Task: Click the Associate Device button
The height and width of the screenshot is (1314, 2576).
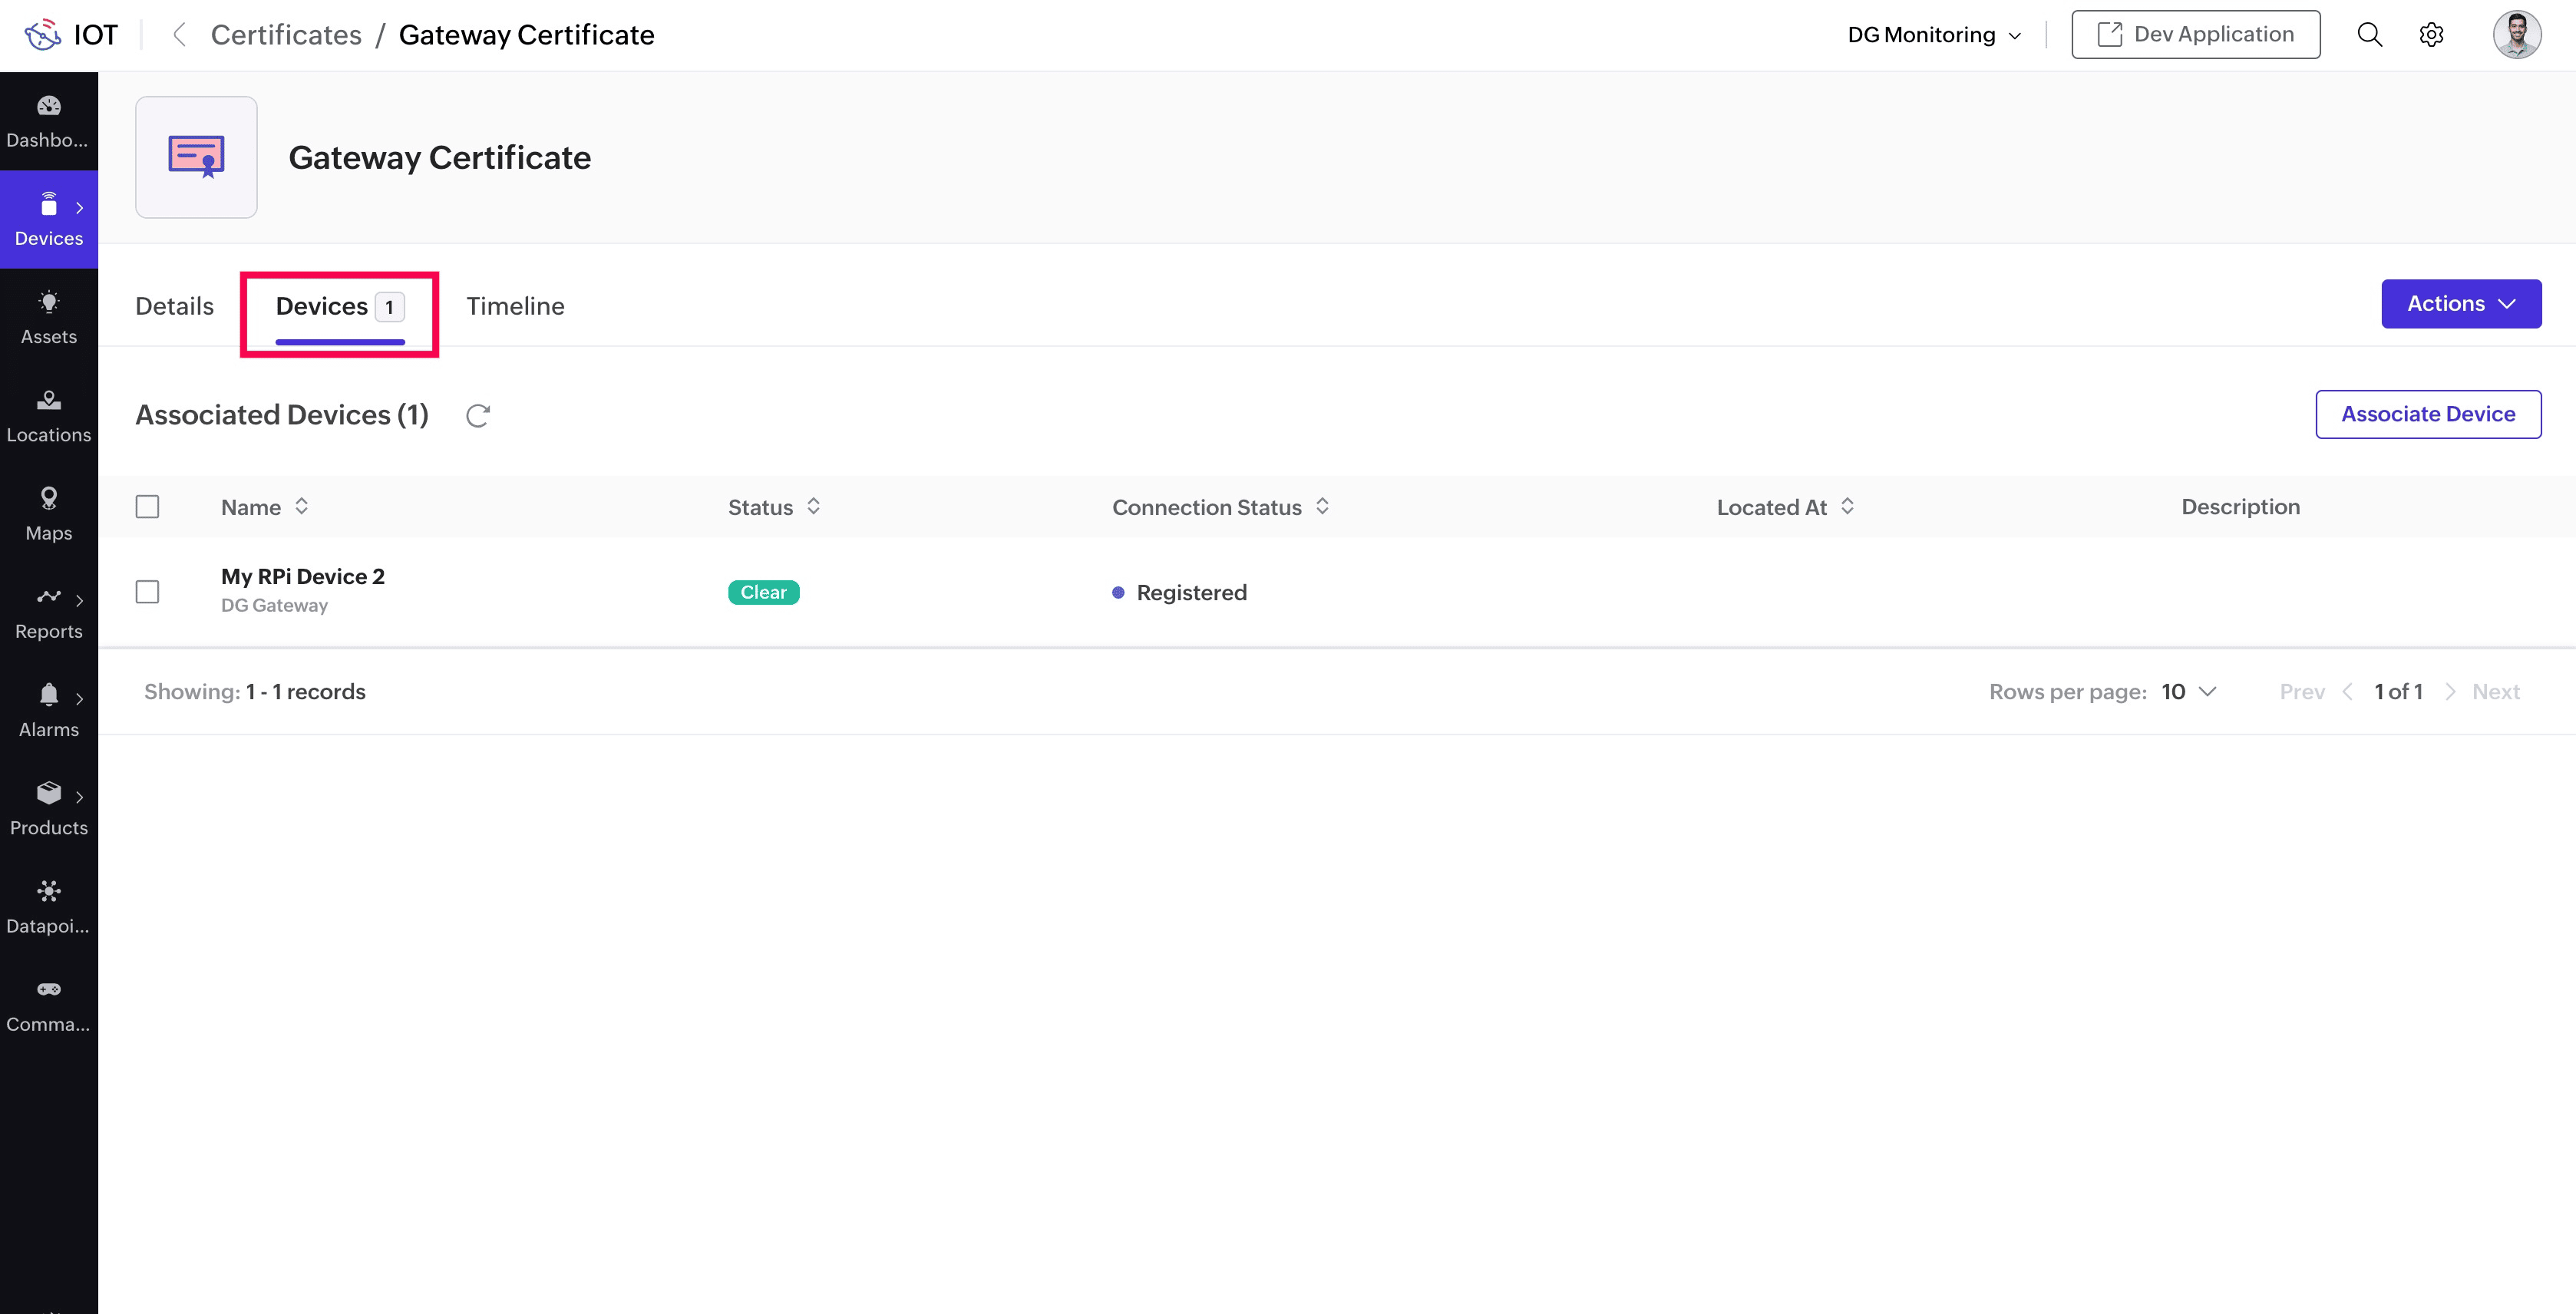Action: pos(2427,414)
